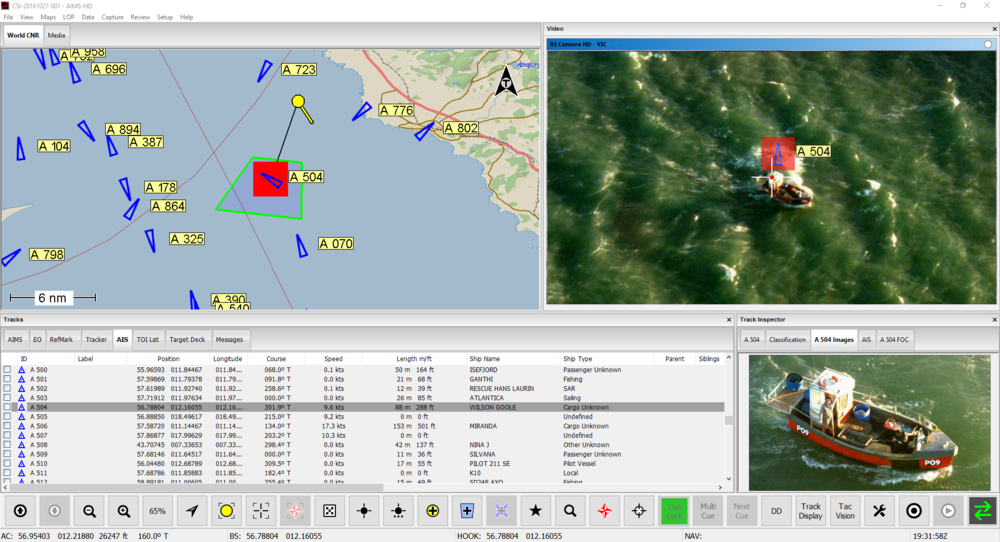1000x542 pixels.
Task: Check the box for track A 510
Action: pos(8,464)
